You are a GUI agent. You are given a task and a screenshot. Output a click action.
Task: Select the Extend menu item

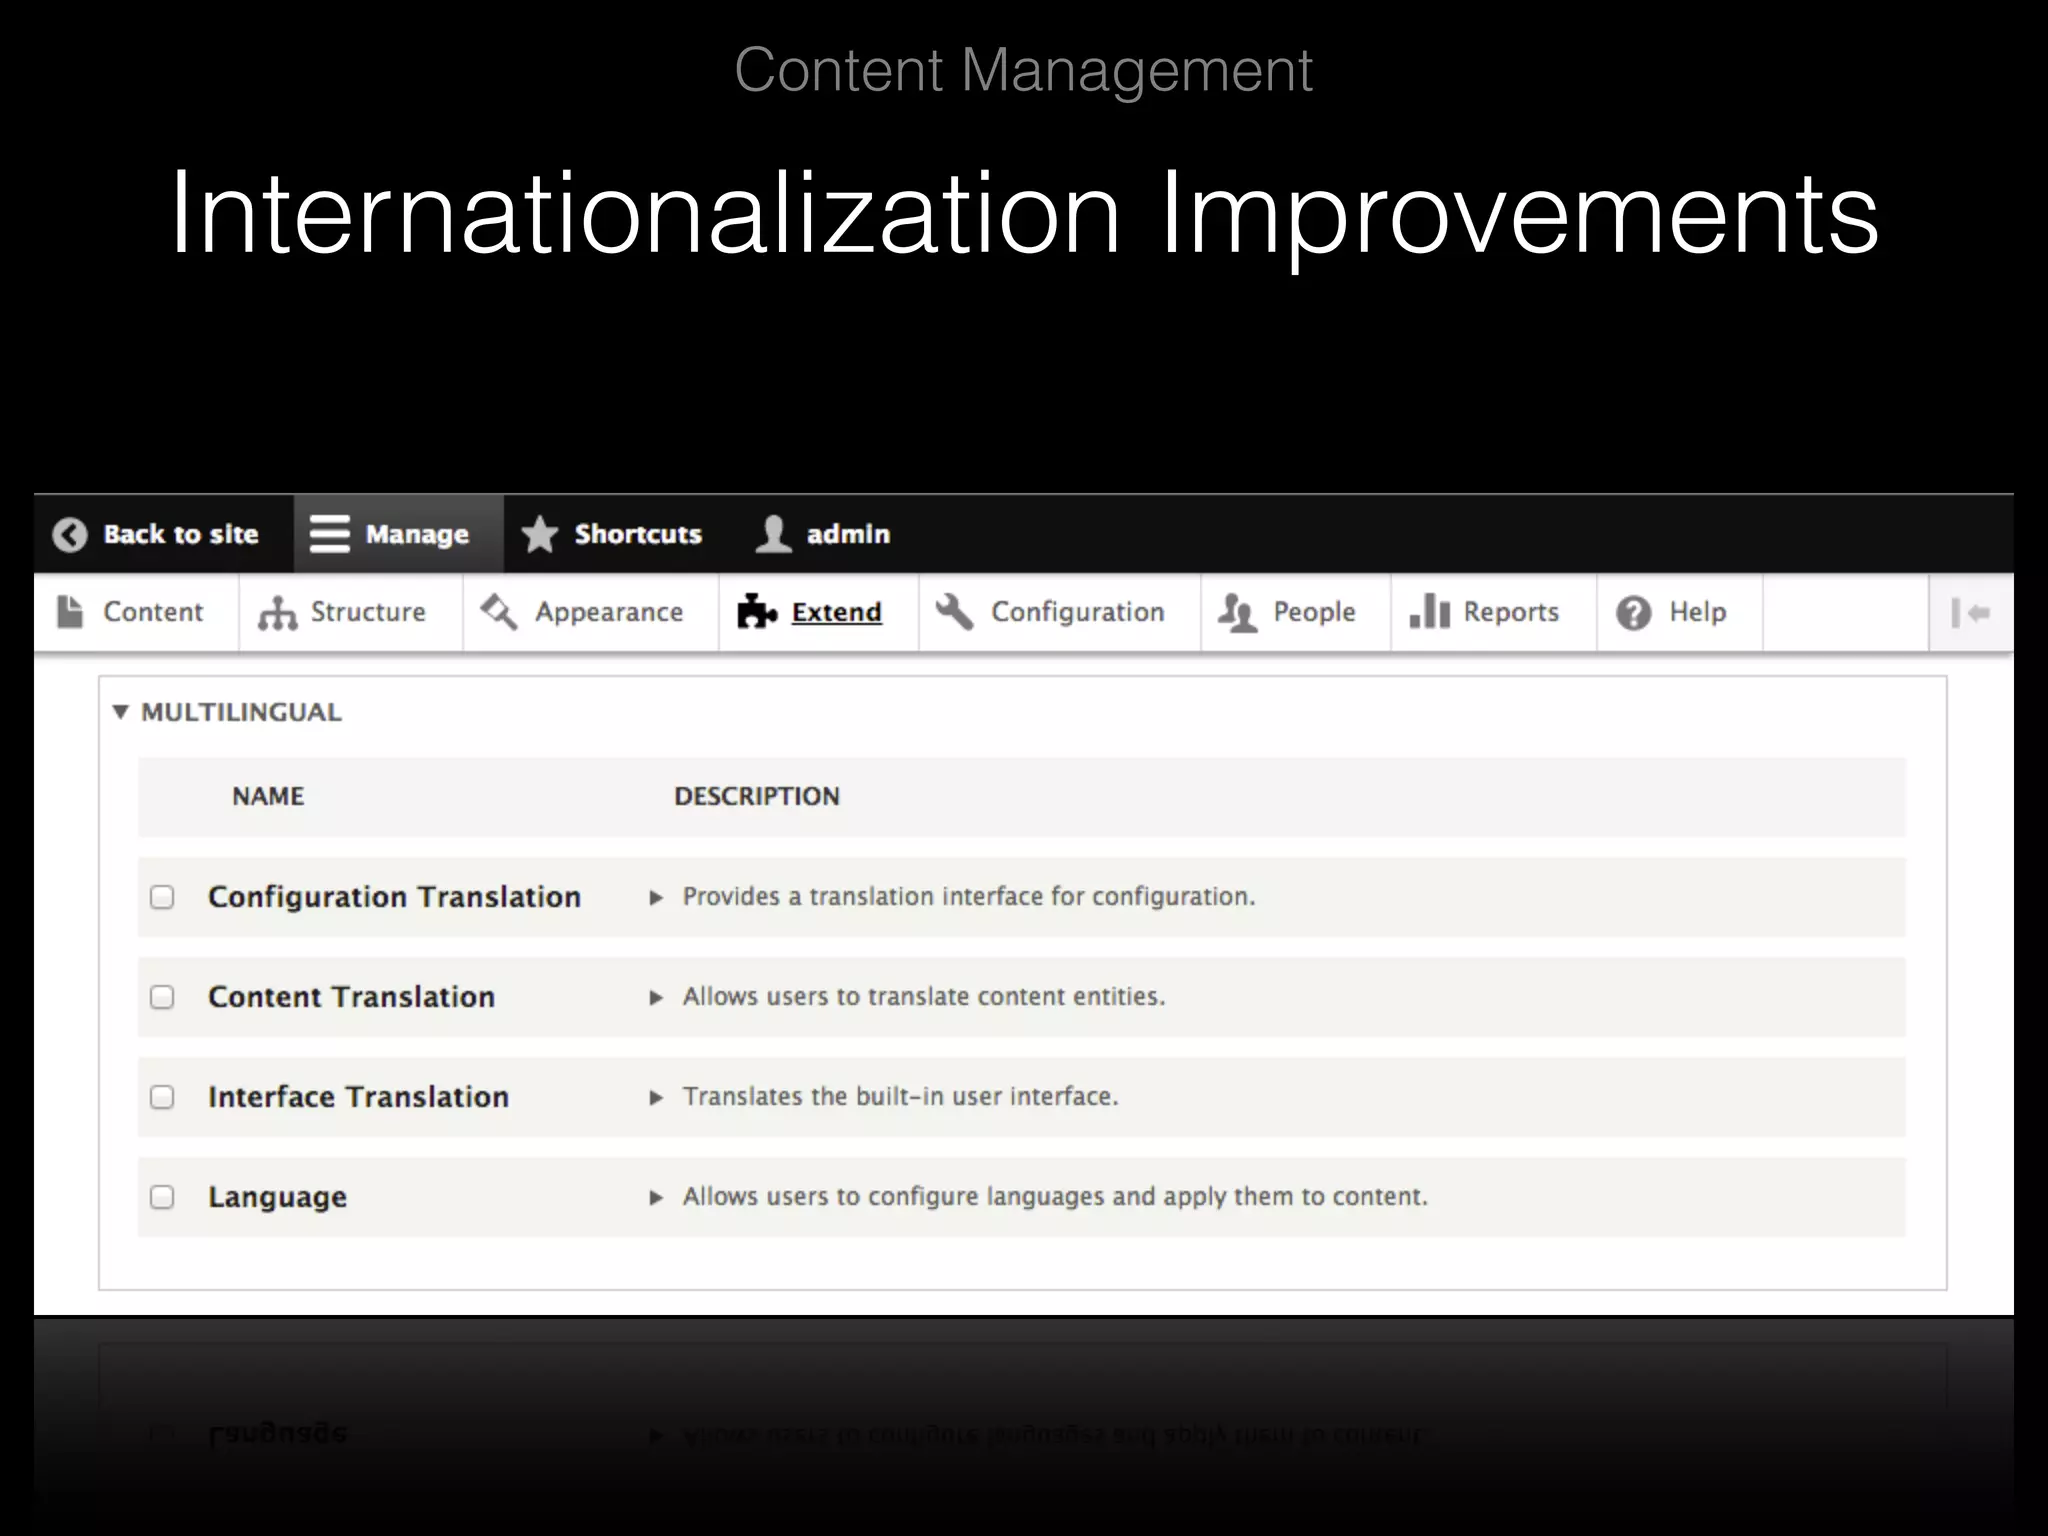click(x=819, y=612)
